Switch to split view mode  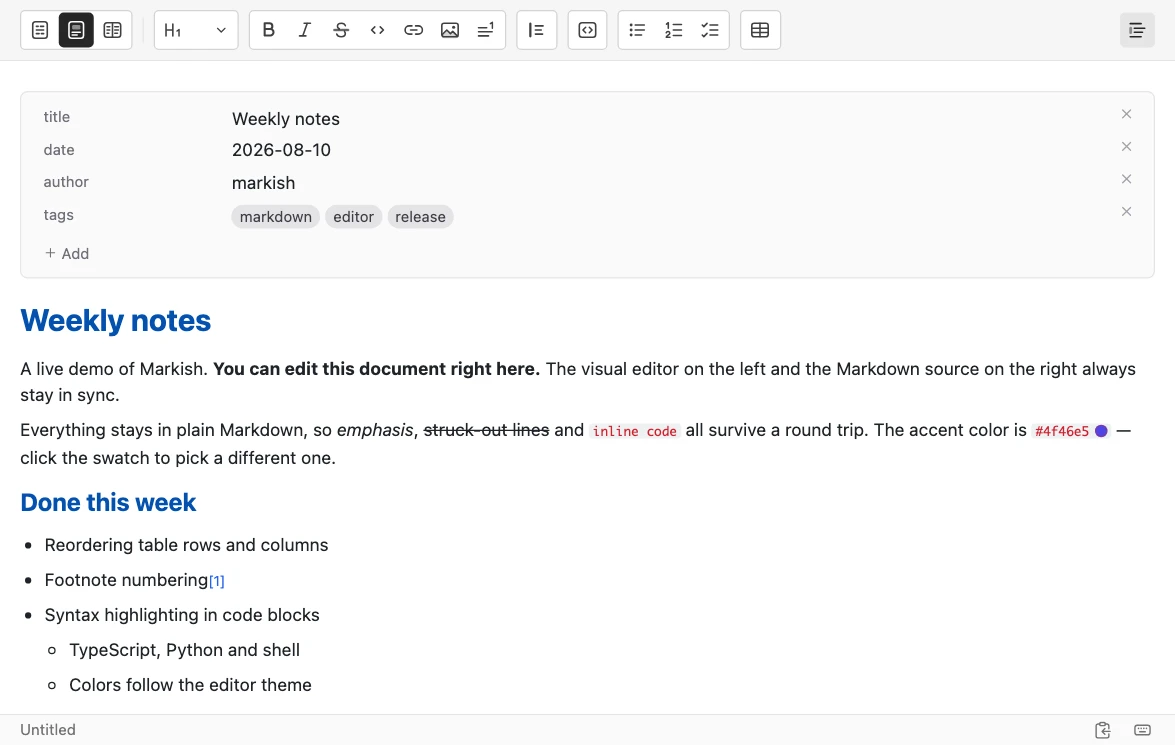112,30
